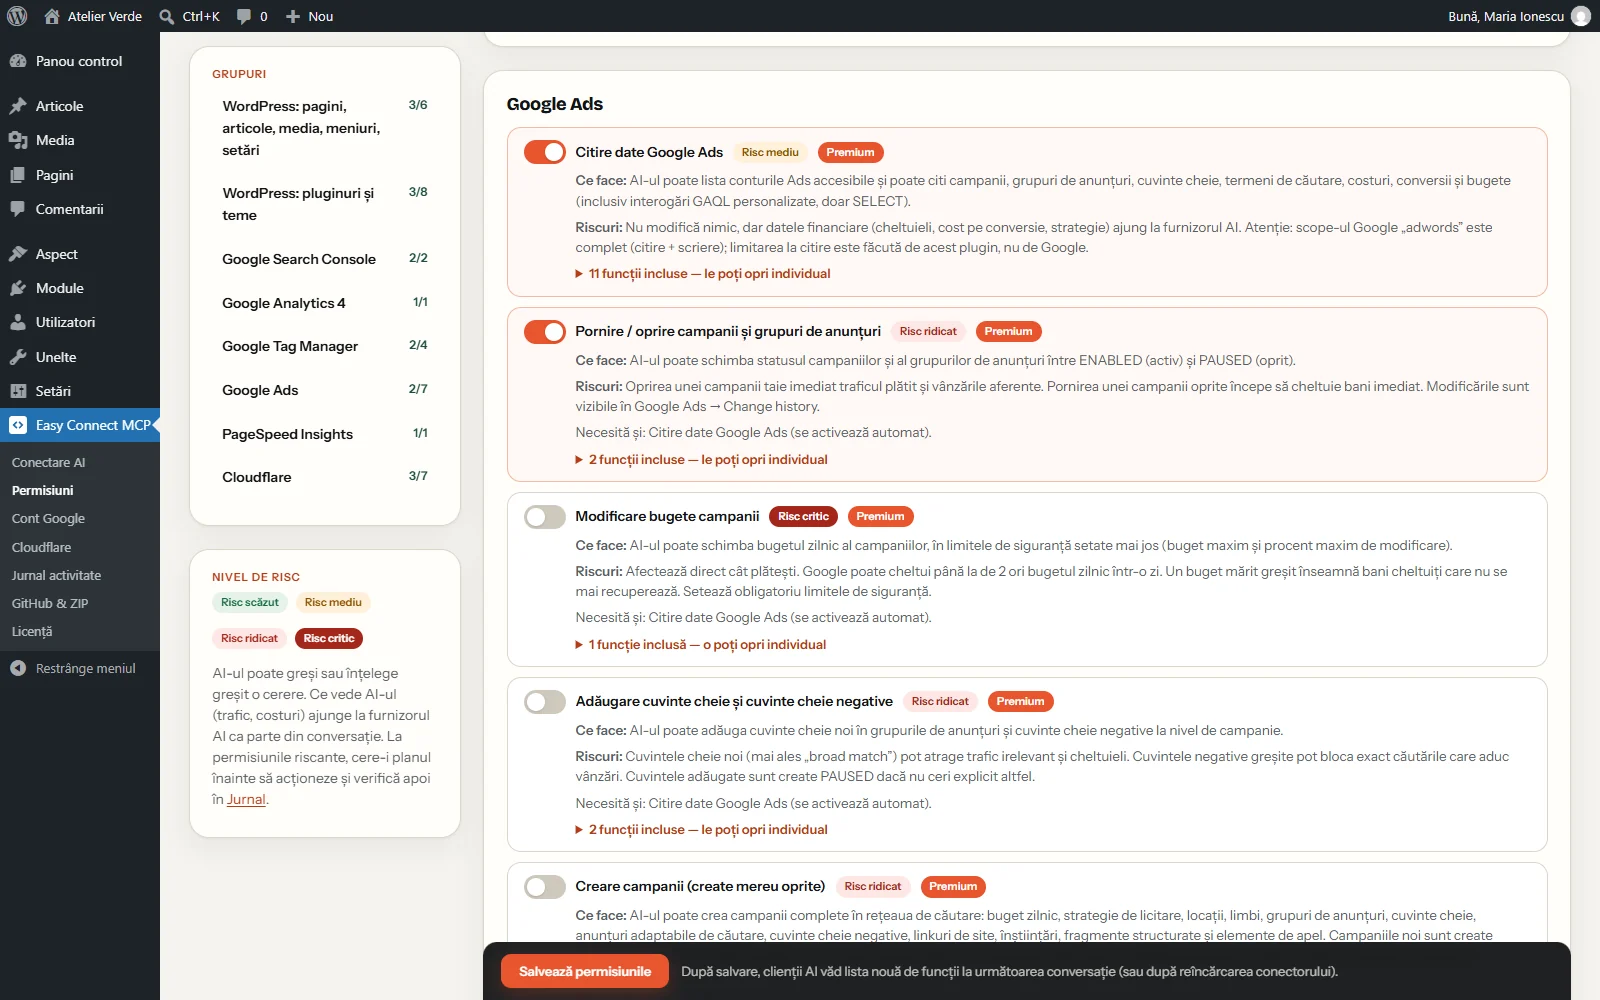Click the Risc critic legend badge

[329, 638]
